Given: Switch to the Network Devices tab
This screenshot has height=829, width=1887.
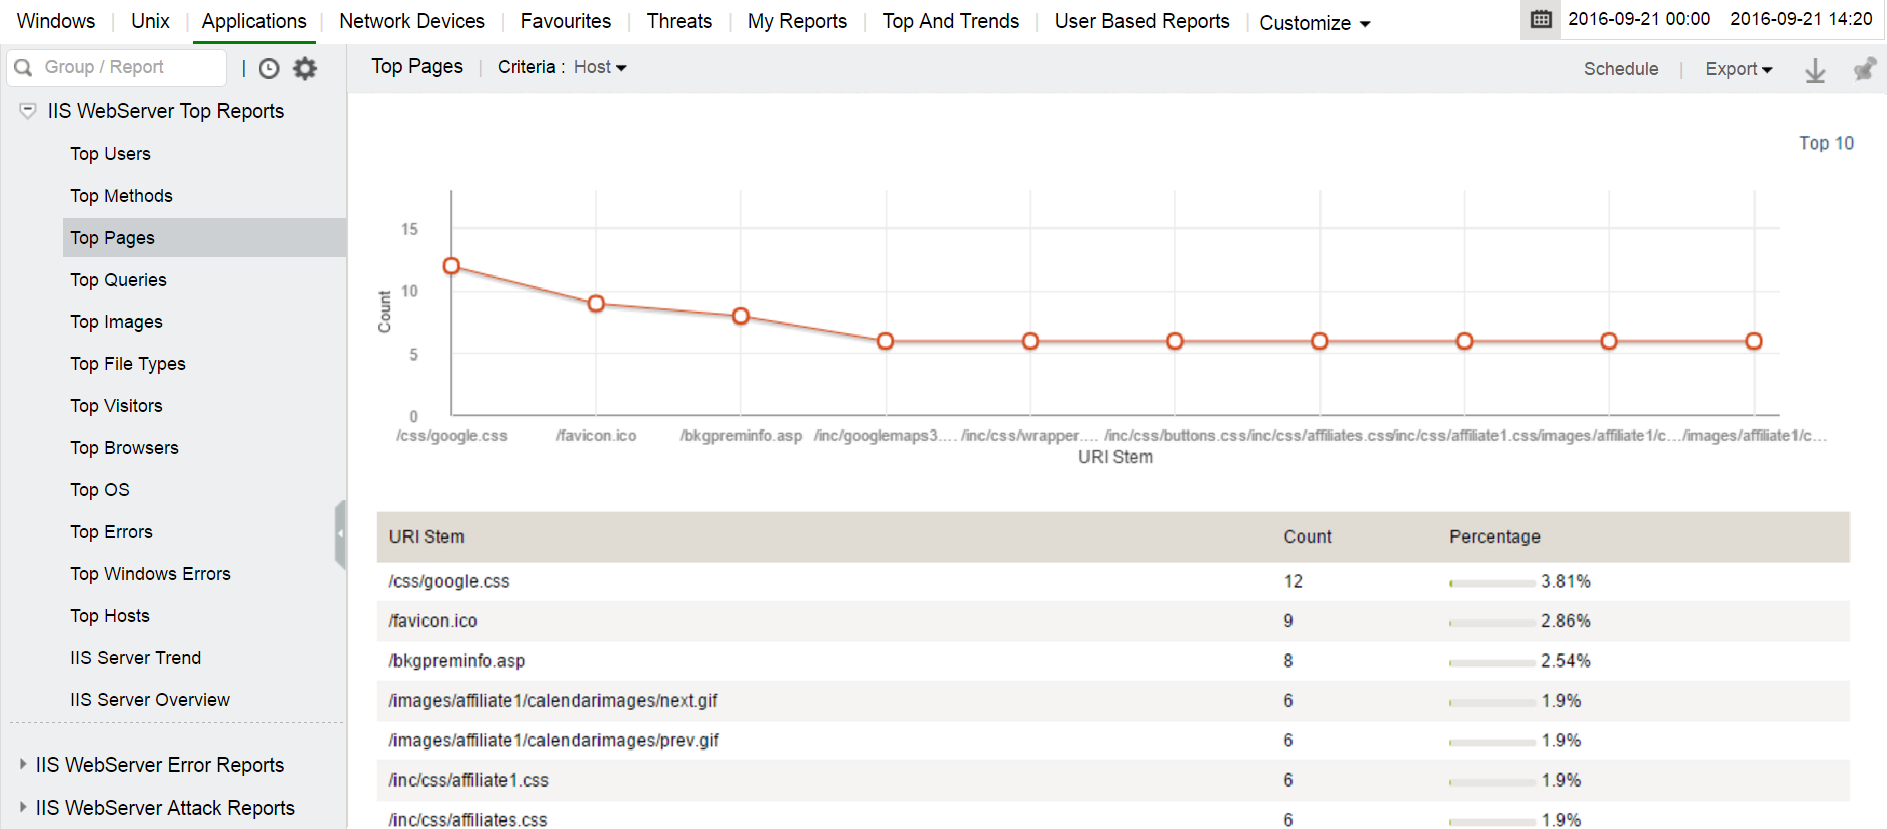Looking at the screenshot, I should (411, 21).
